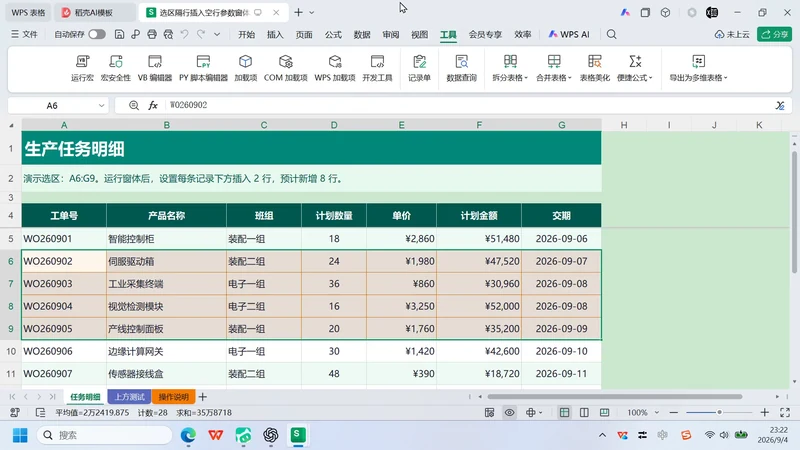This screenshot has height=450, width=800.
Task: Expand the Name Box dropdown arrow
Action: (102, 106)
